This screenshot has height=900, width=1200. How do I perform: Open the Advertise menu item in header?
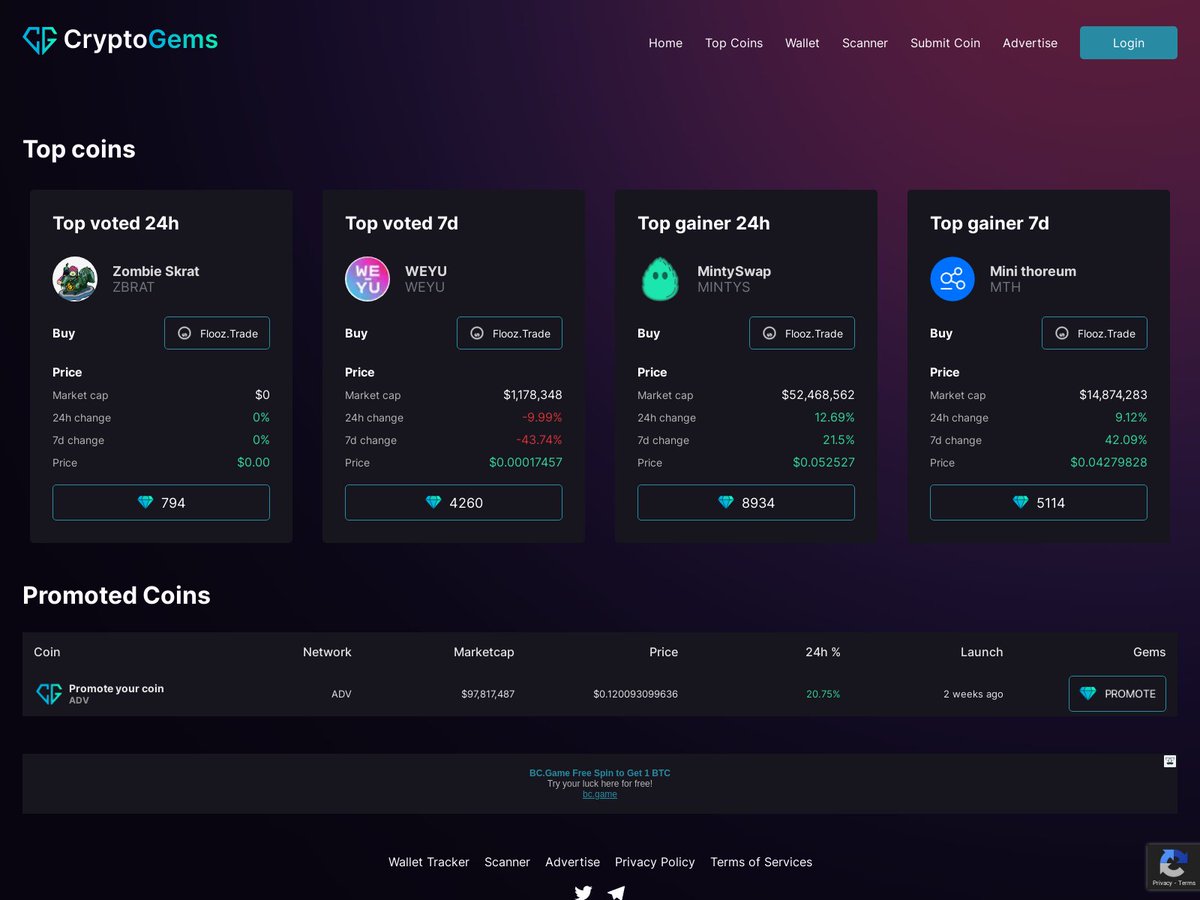(1030, 43)
